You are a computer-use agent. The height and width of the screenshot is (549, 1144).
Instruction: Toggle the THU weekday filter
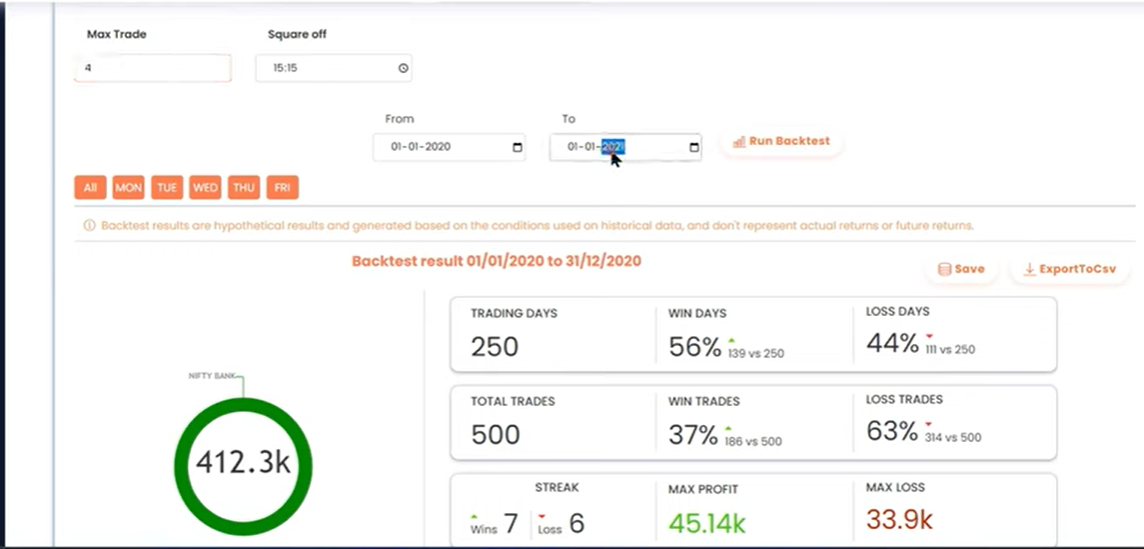pyautogui.click(x=244, y=187)
